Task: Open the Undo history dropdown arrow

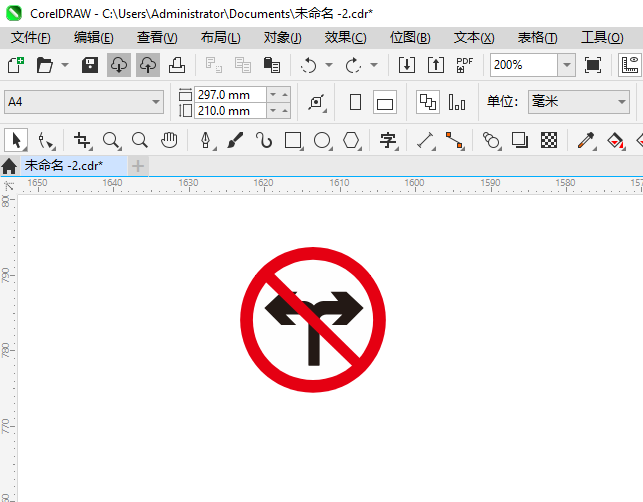Action: point(329,65)
